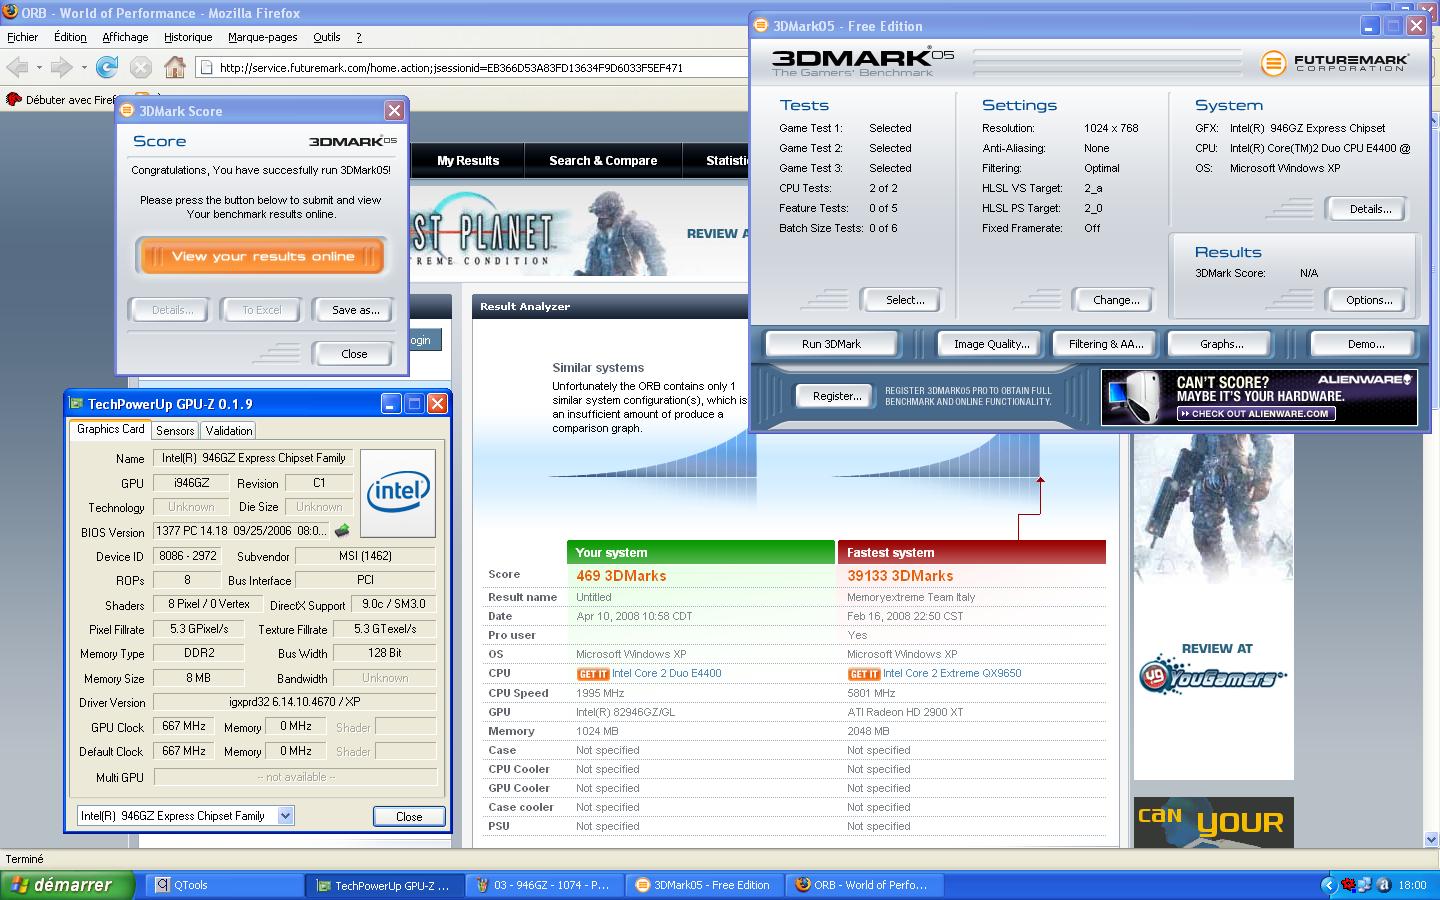Viewport: 1440px width, 900px height.
Task: Click the Stop loading icon
Action: [141, 67]
